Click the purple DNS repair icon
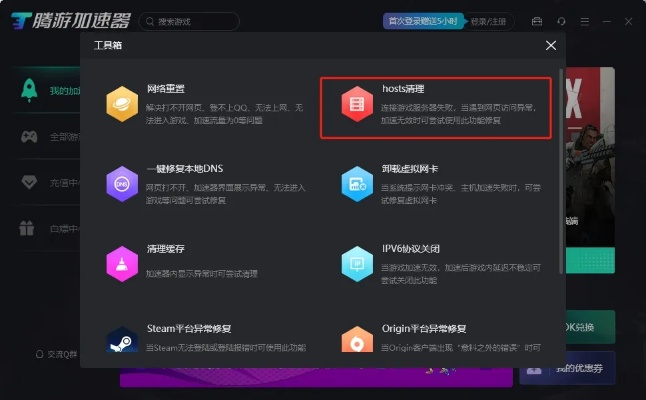This screenshot has width=646, height=400. (122, 184)
